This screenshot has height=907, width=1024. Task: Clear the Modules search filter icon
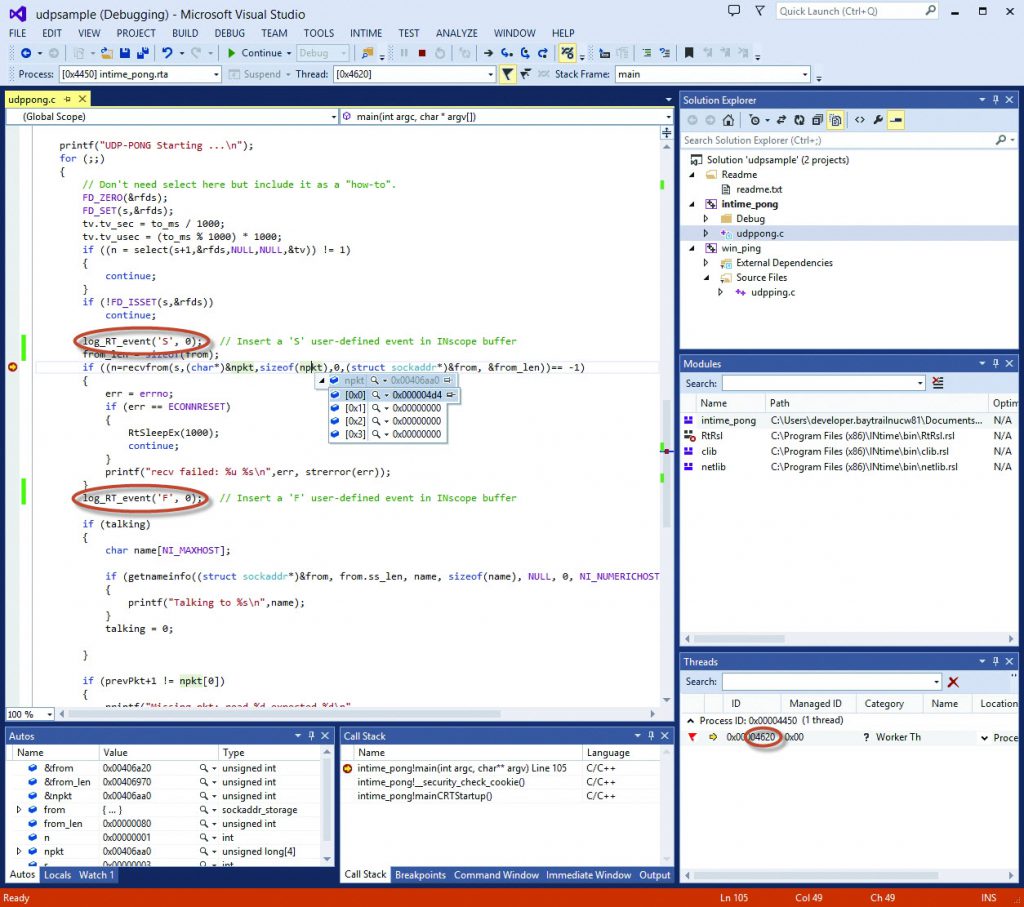click(x=938, y=383)
